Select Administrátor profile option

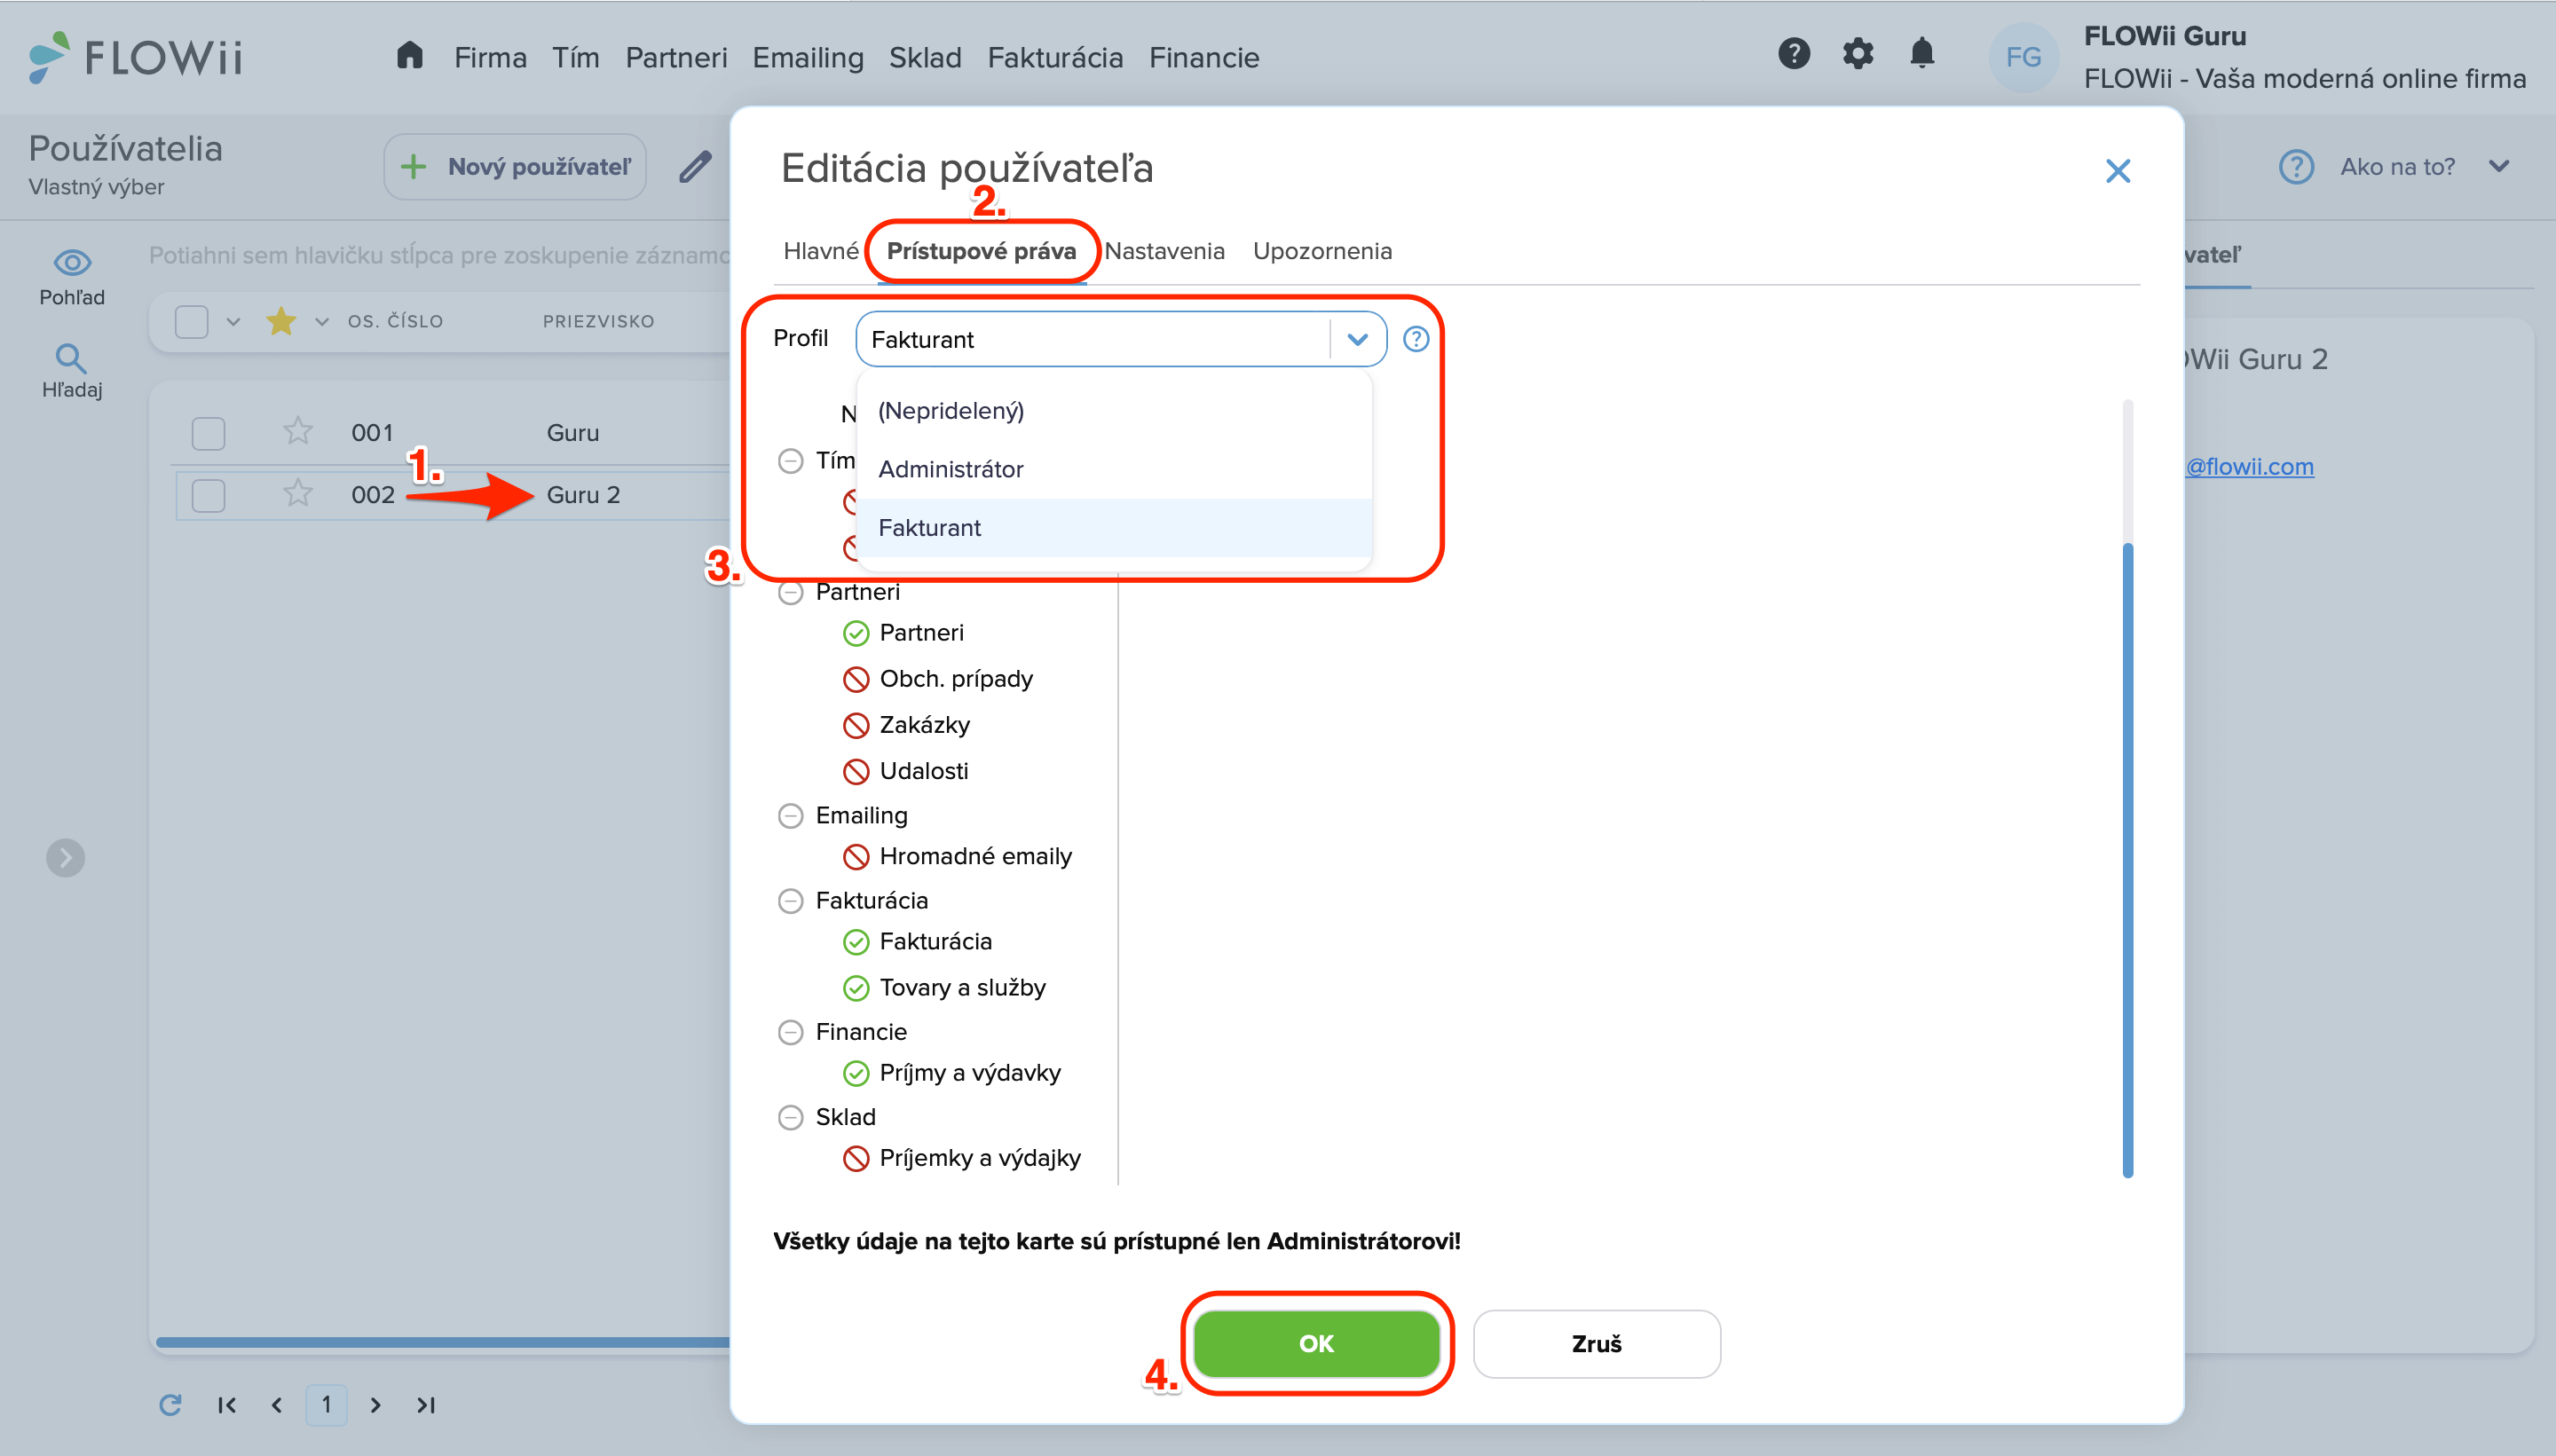(x=1114, y=469)
